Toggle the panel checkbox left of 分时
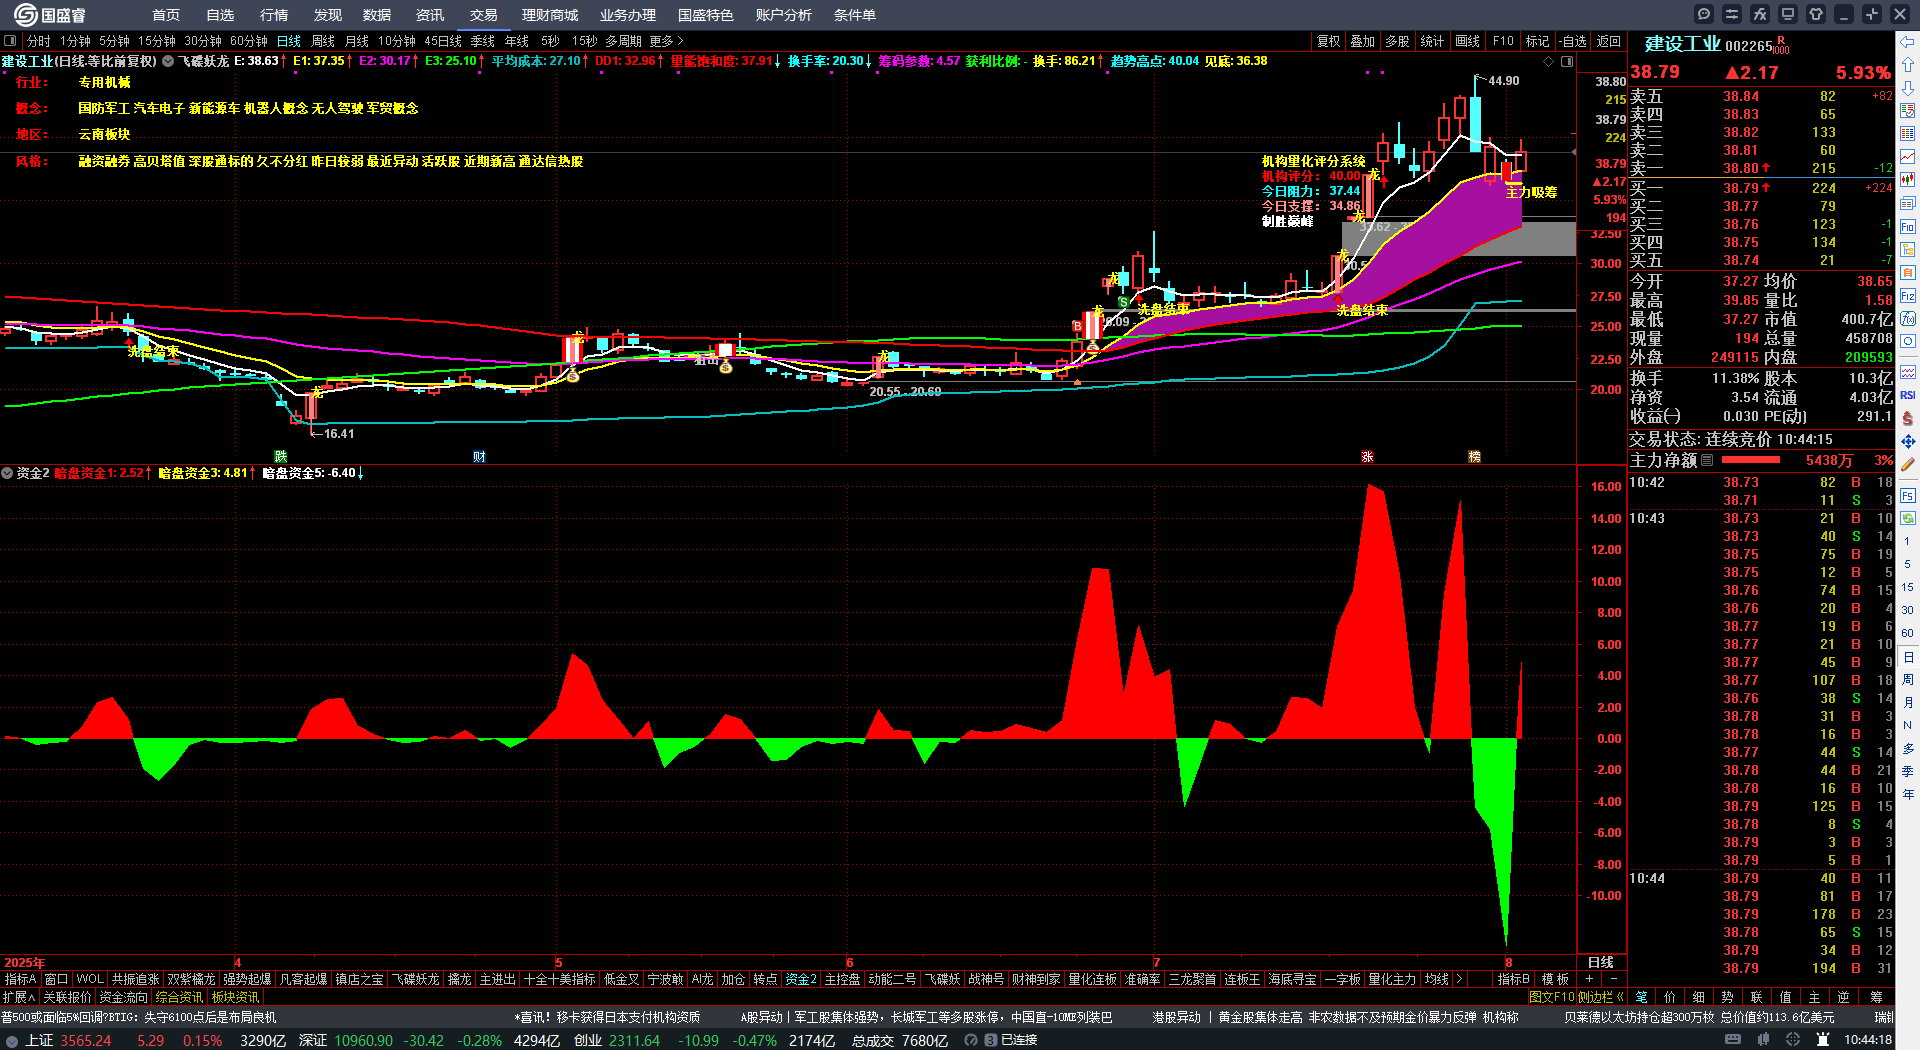Image resolution: width=1920 pixels, height=1050 pixels. [x=10, y=41]
